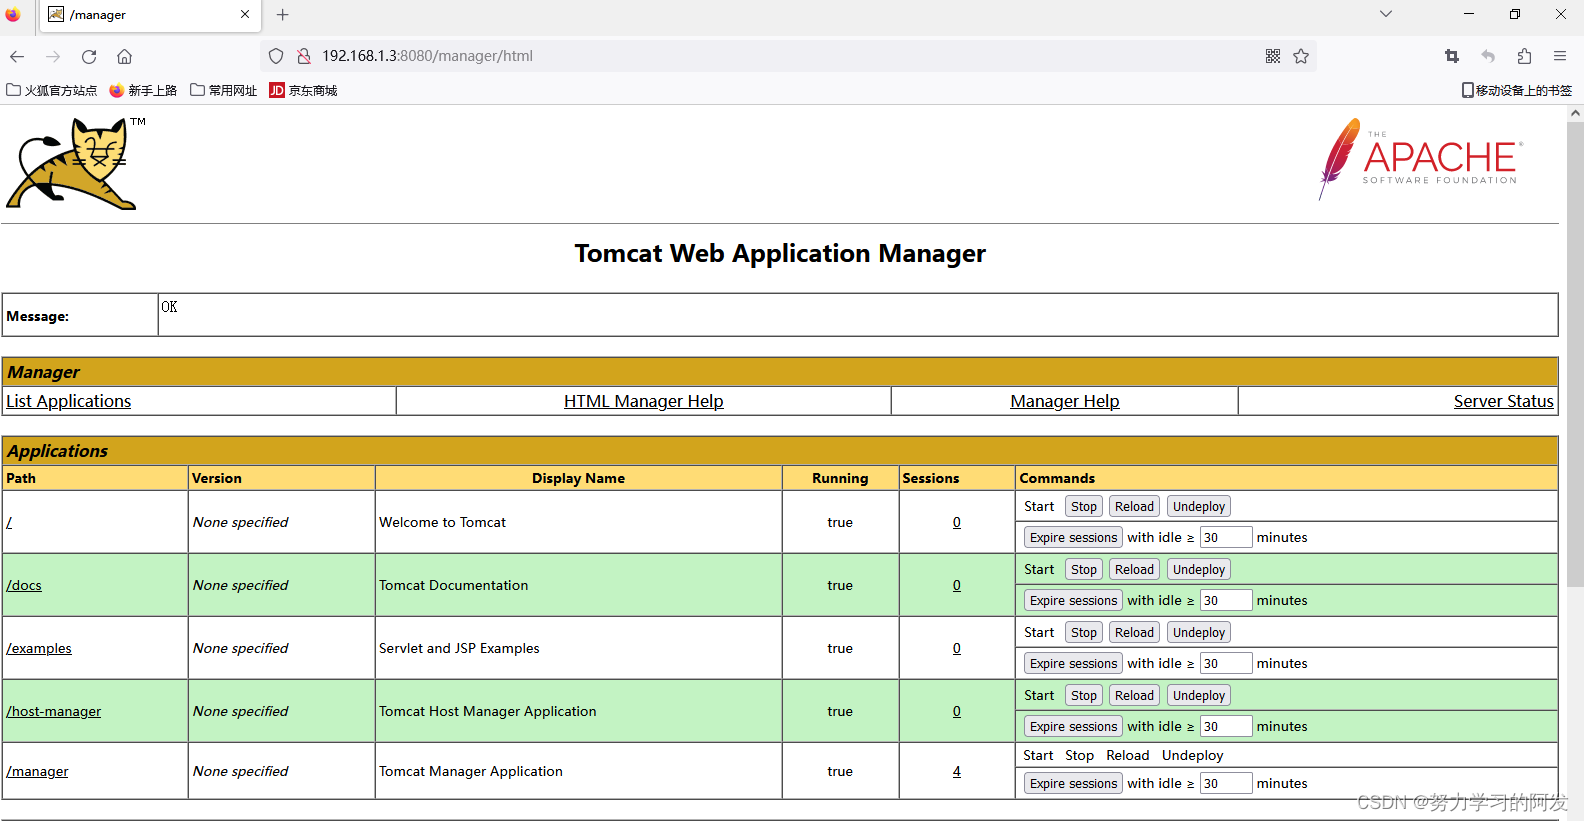This screenshot has height=821, width=1584.
Task: Reload the root Welcome to Tomcat application
Action: pos(1135,507)
